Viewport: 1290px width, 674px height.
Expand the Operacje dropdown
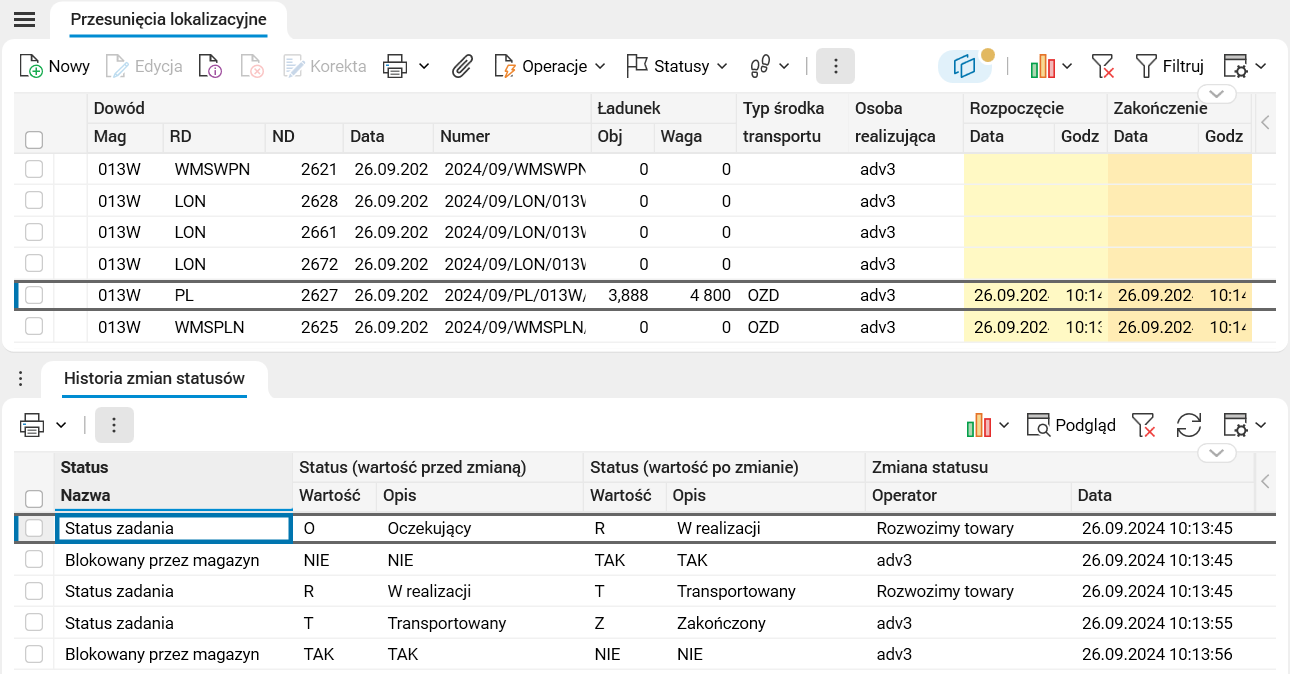[x=552, y=66]
